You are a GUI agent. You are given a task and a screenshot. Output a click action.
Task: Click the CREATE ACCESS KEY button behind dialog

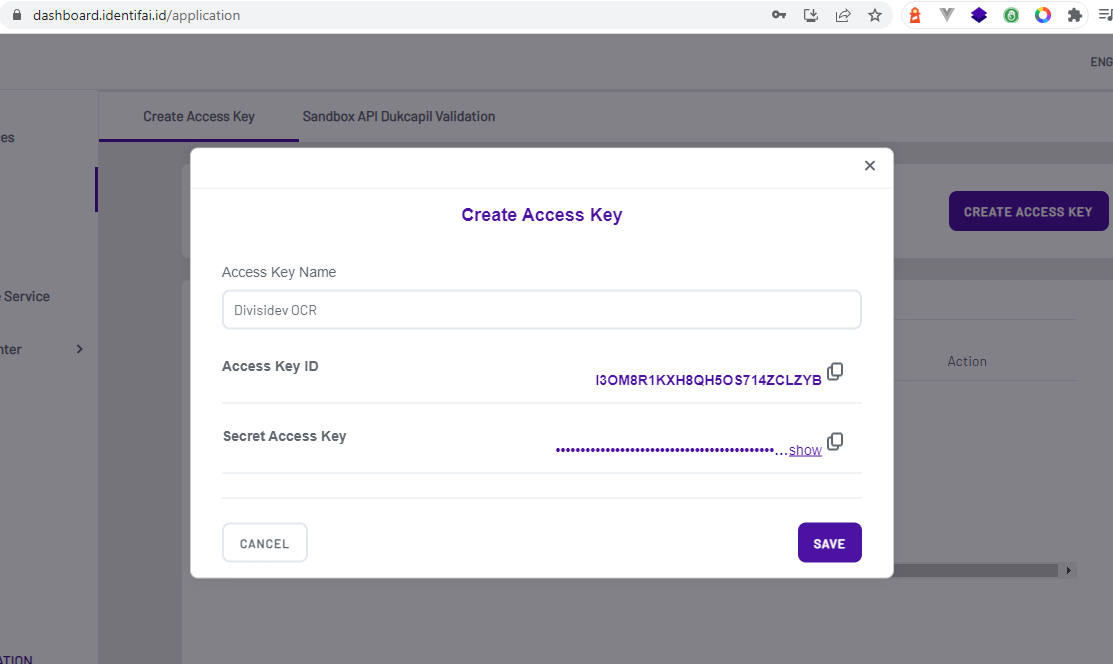pos(1028,211)
